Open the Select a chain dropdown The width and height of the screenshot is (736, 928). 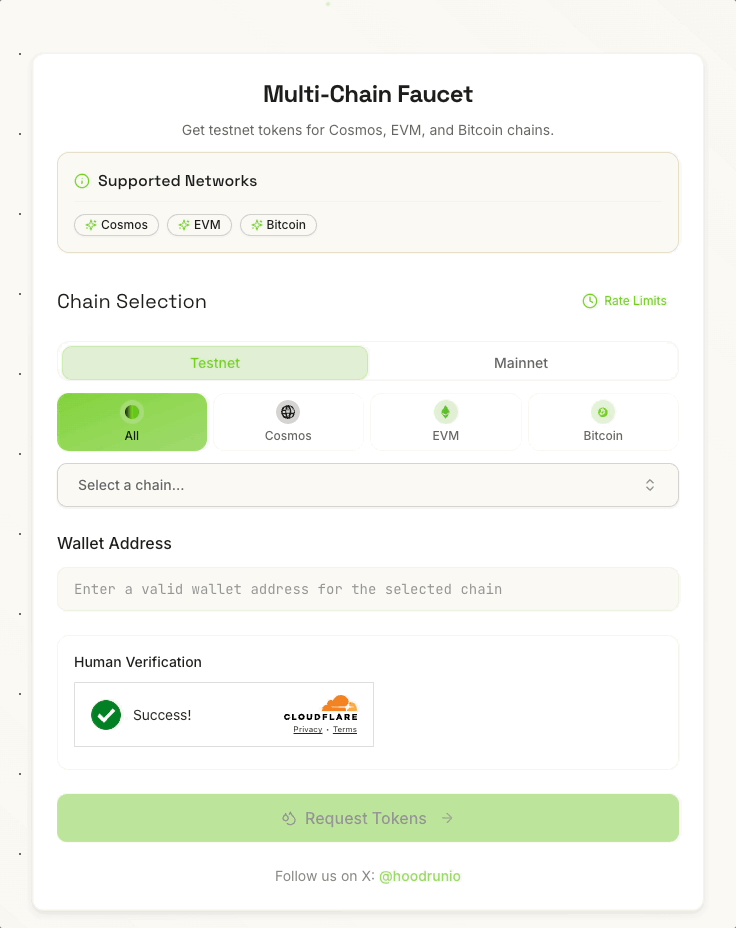[367, 484]
